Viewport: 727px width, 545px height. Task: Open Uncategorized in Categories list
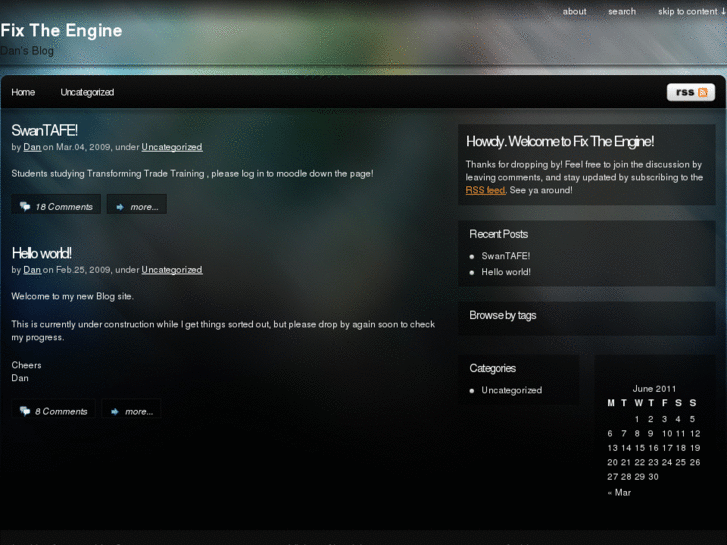pyautogui.click(x=511, y=391)
